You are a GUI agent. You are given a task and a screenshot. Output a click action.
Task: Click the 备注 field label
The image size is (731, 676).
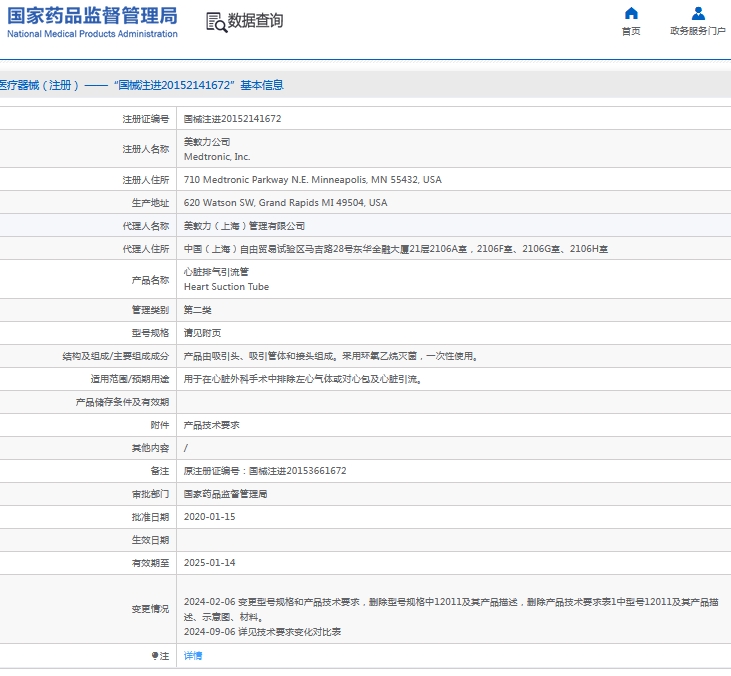(x=159, y=471)
